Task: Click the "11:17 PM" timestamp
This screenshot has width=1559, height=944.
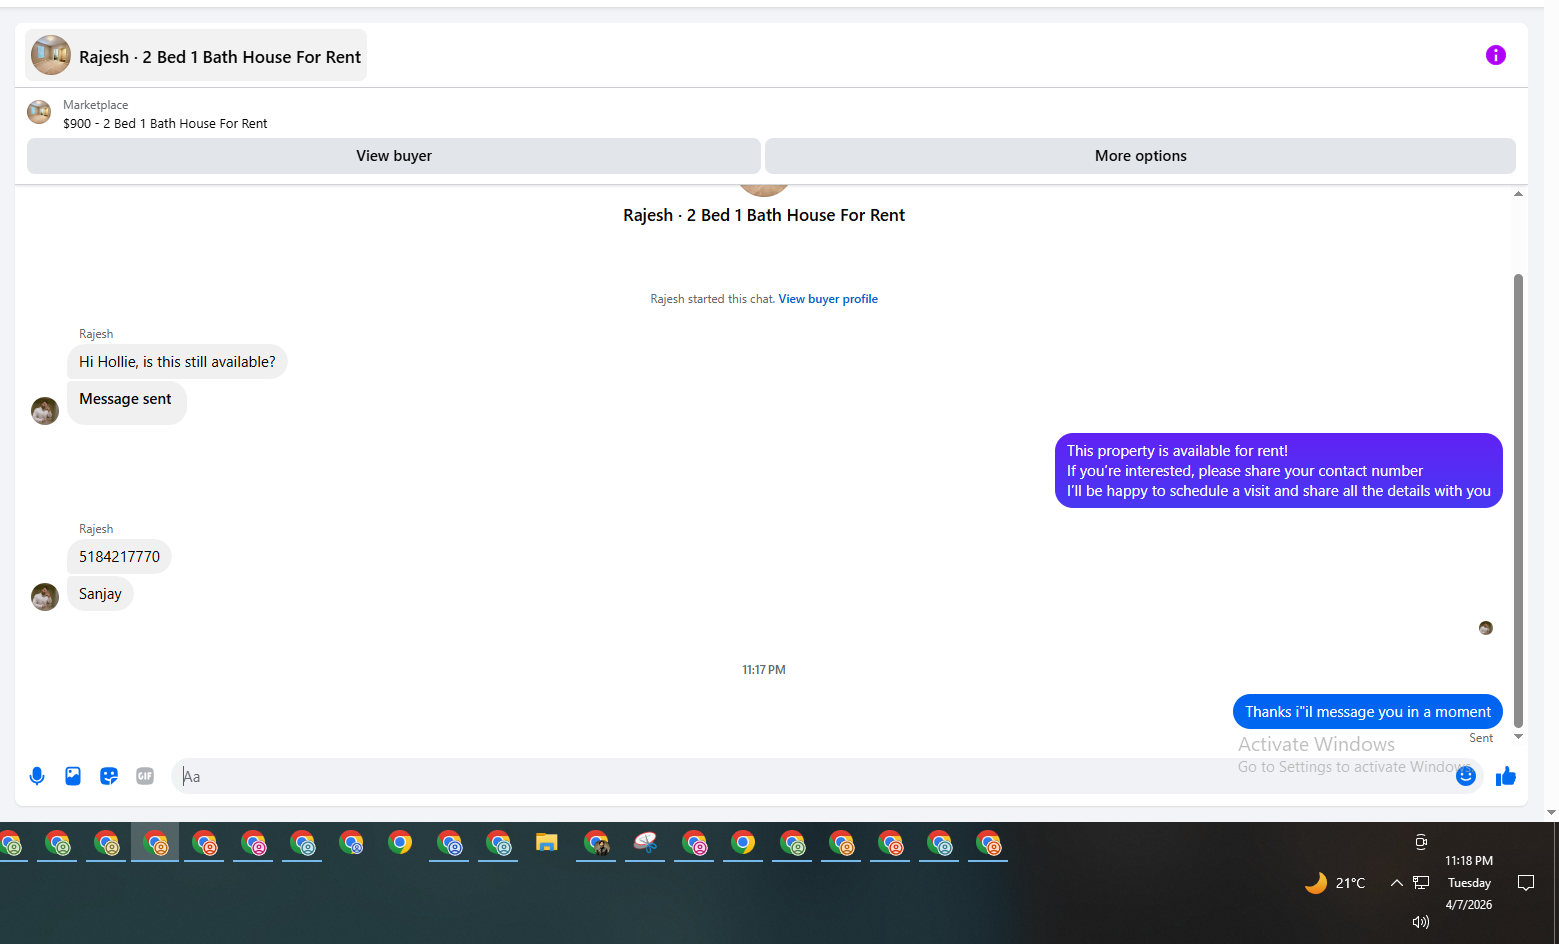Action: 764,670
